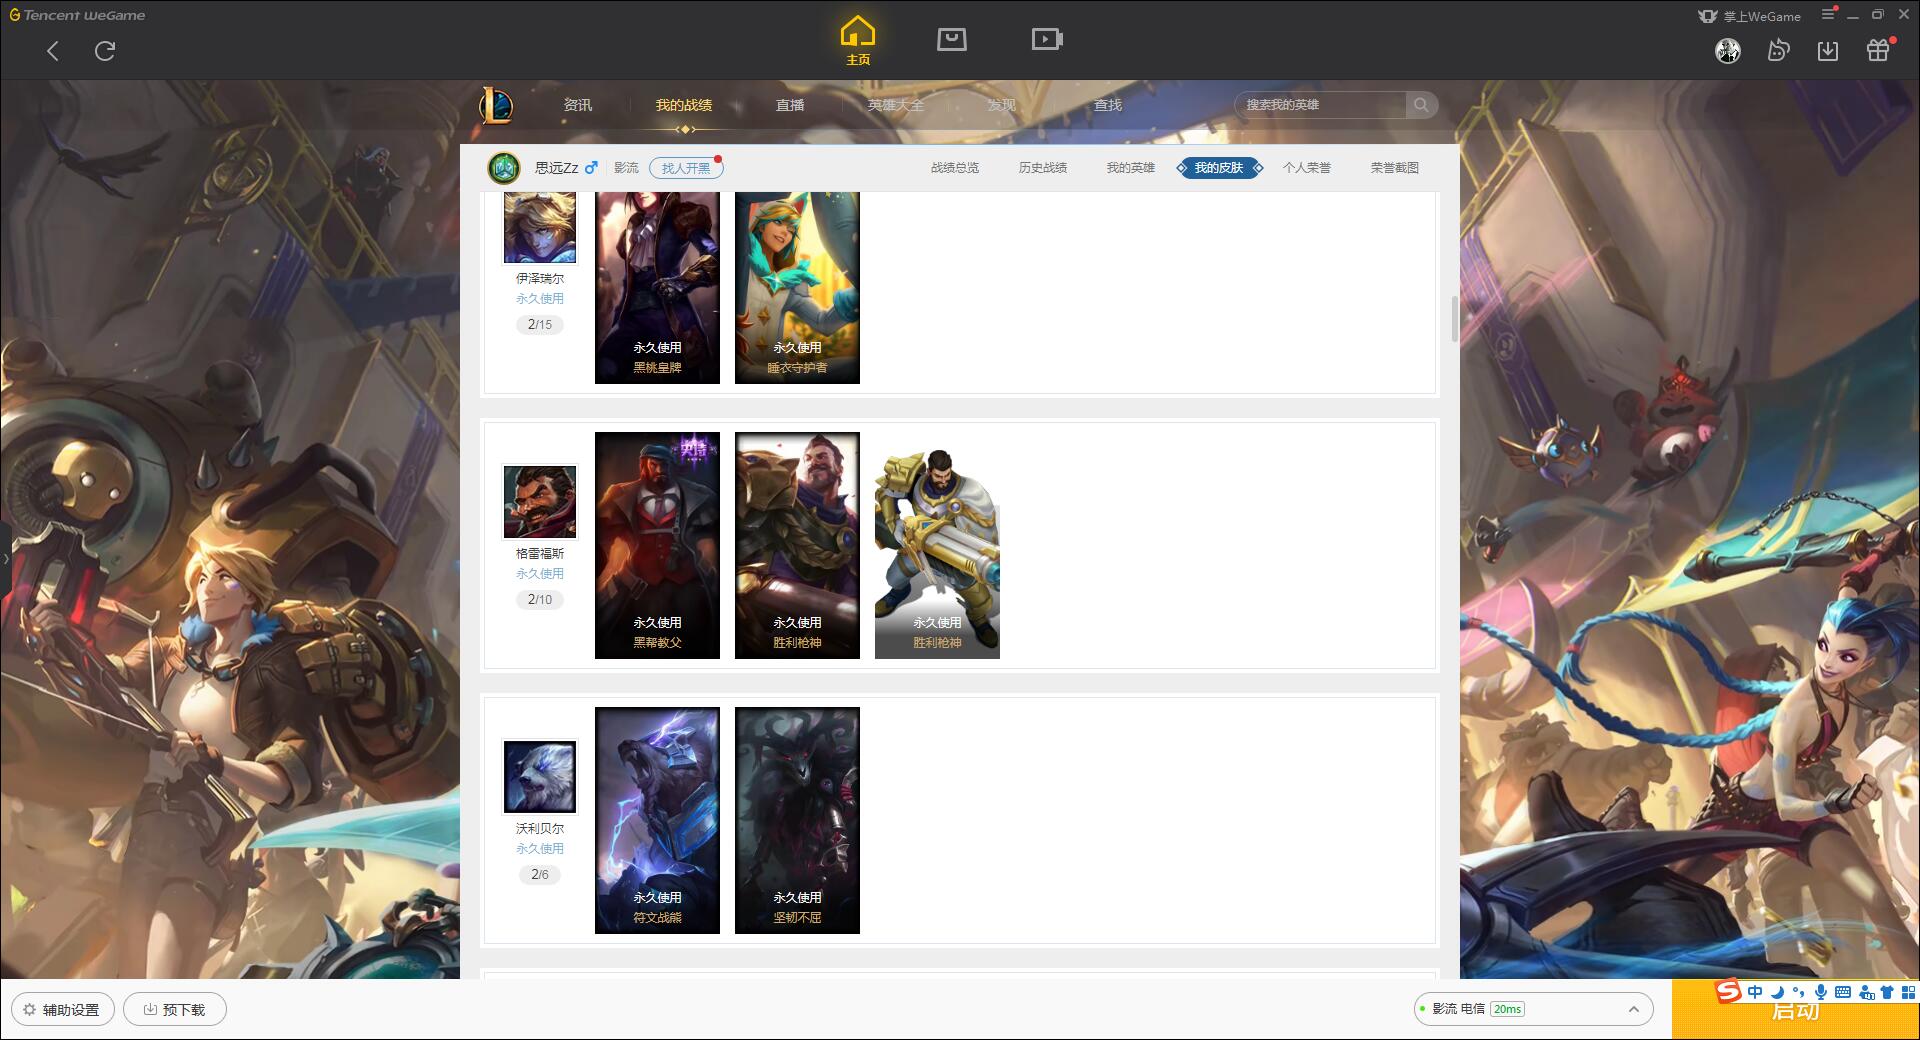The image size is (1920, 1040).
Task: Open the 历史战绩 sub-tab
Action: click(x=1043, y=168)
